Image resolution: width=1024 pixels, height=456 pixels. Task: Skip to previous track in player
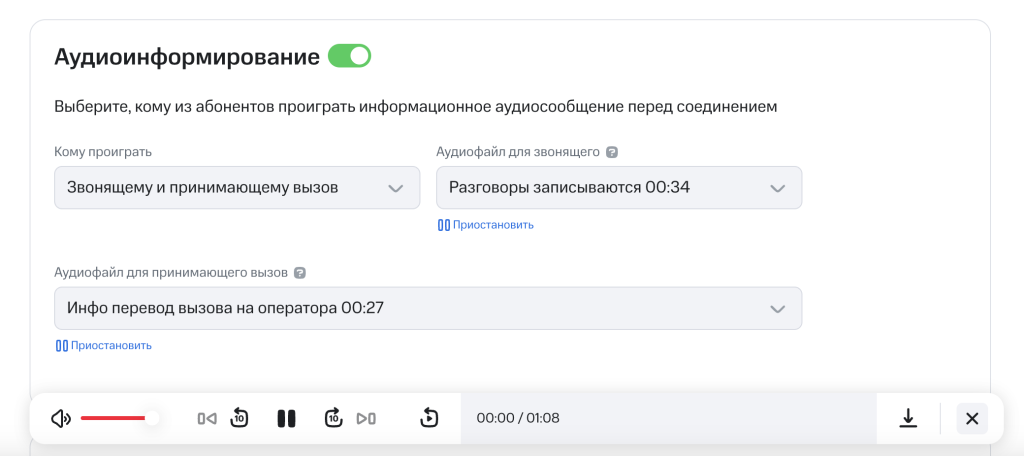(x=207, y=419)
